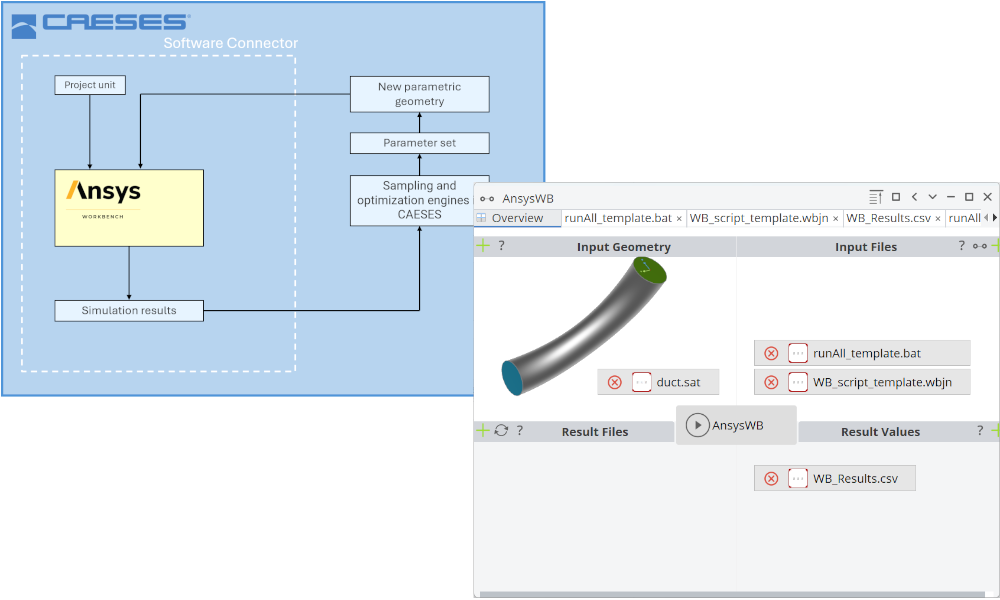Image resolution: width=1000 pixels, height=600 pixels.
Task: Open the runAll_template.bat tab
Action: pyautogui.click(x=618, y=218)
